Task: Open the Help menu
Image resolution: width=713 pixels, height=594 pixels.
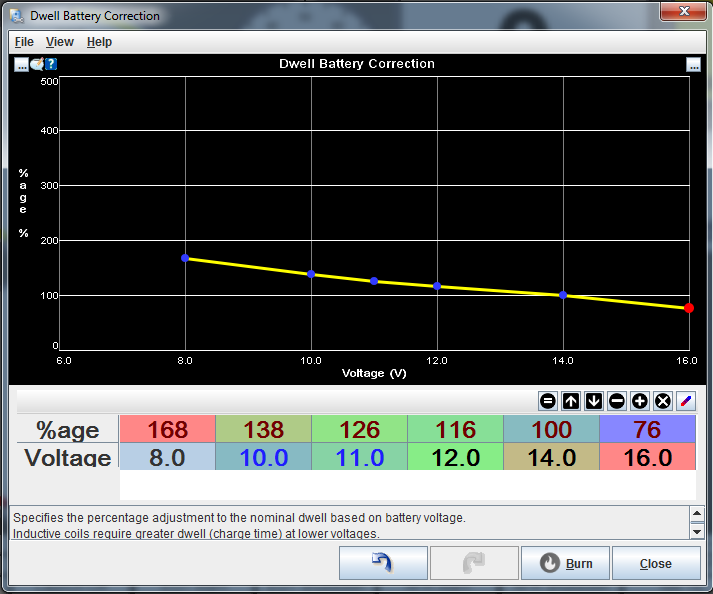Action: coord(99,42)
